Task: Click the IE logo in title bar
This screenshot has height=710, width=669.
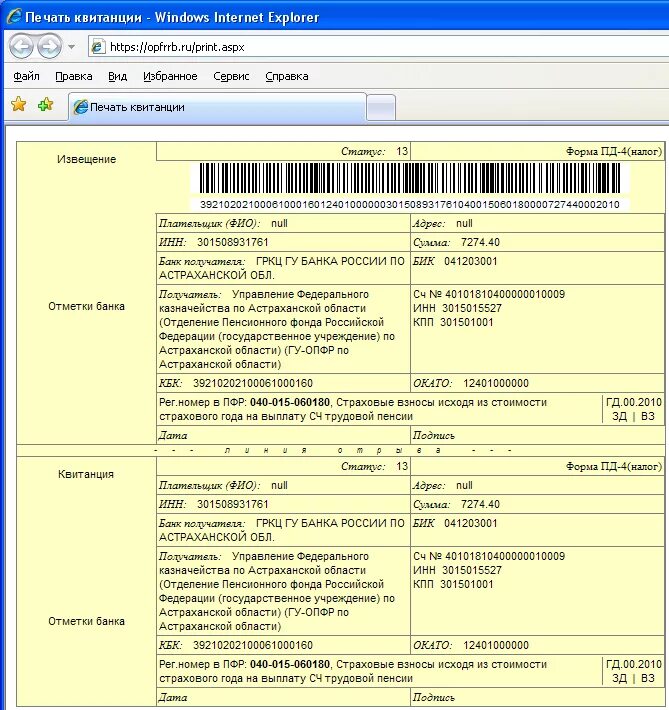Action: [x=14, y=16]
